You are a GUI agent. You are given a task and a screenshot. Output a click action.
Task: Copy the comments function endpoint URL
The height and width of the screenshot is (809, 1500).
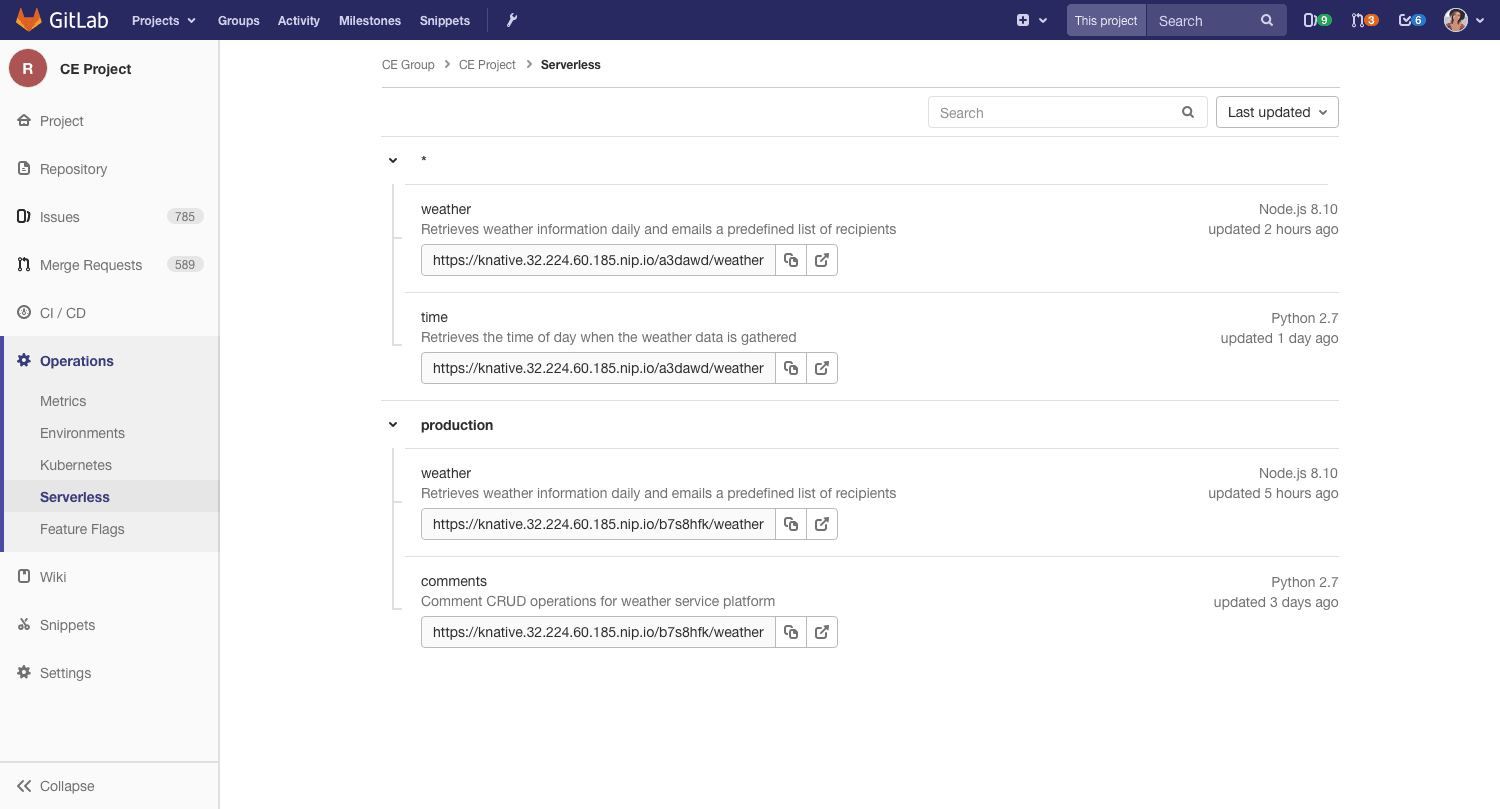point(791,631)
